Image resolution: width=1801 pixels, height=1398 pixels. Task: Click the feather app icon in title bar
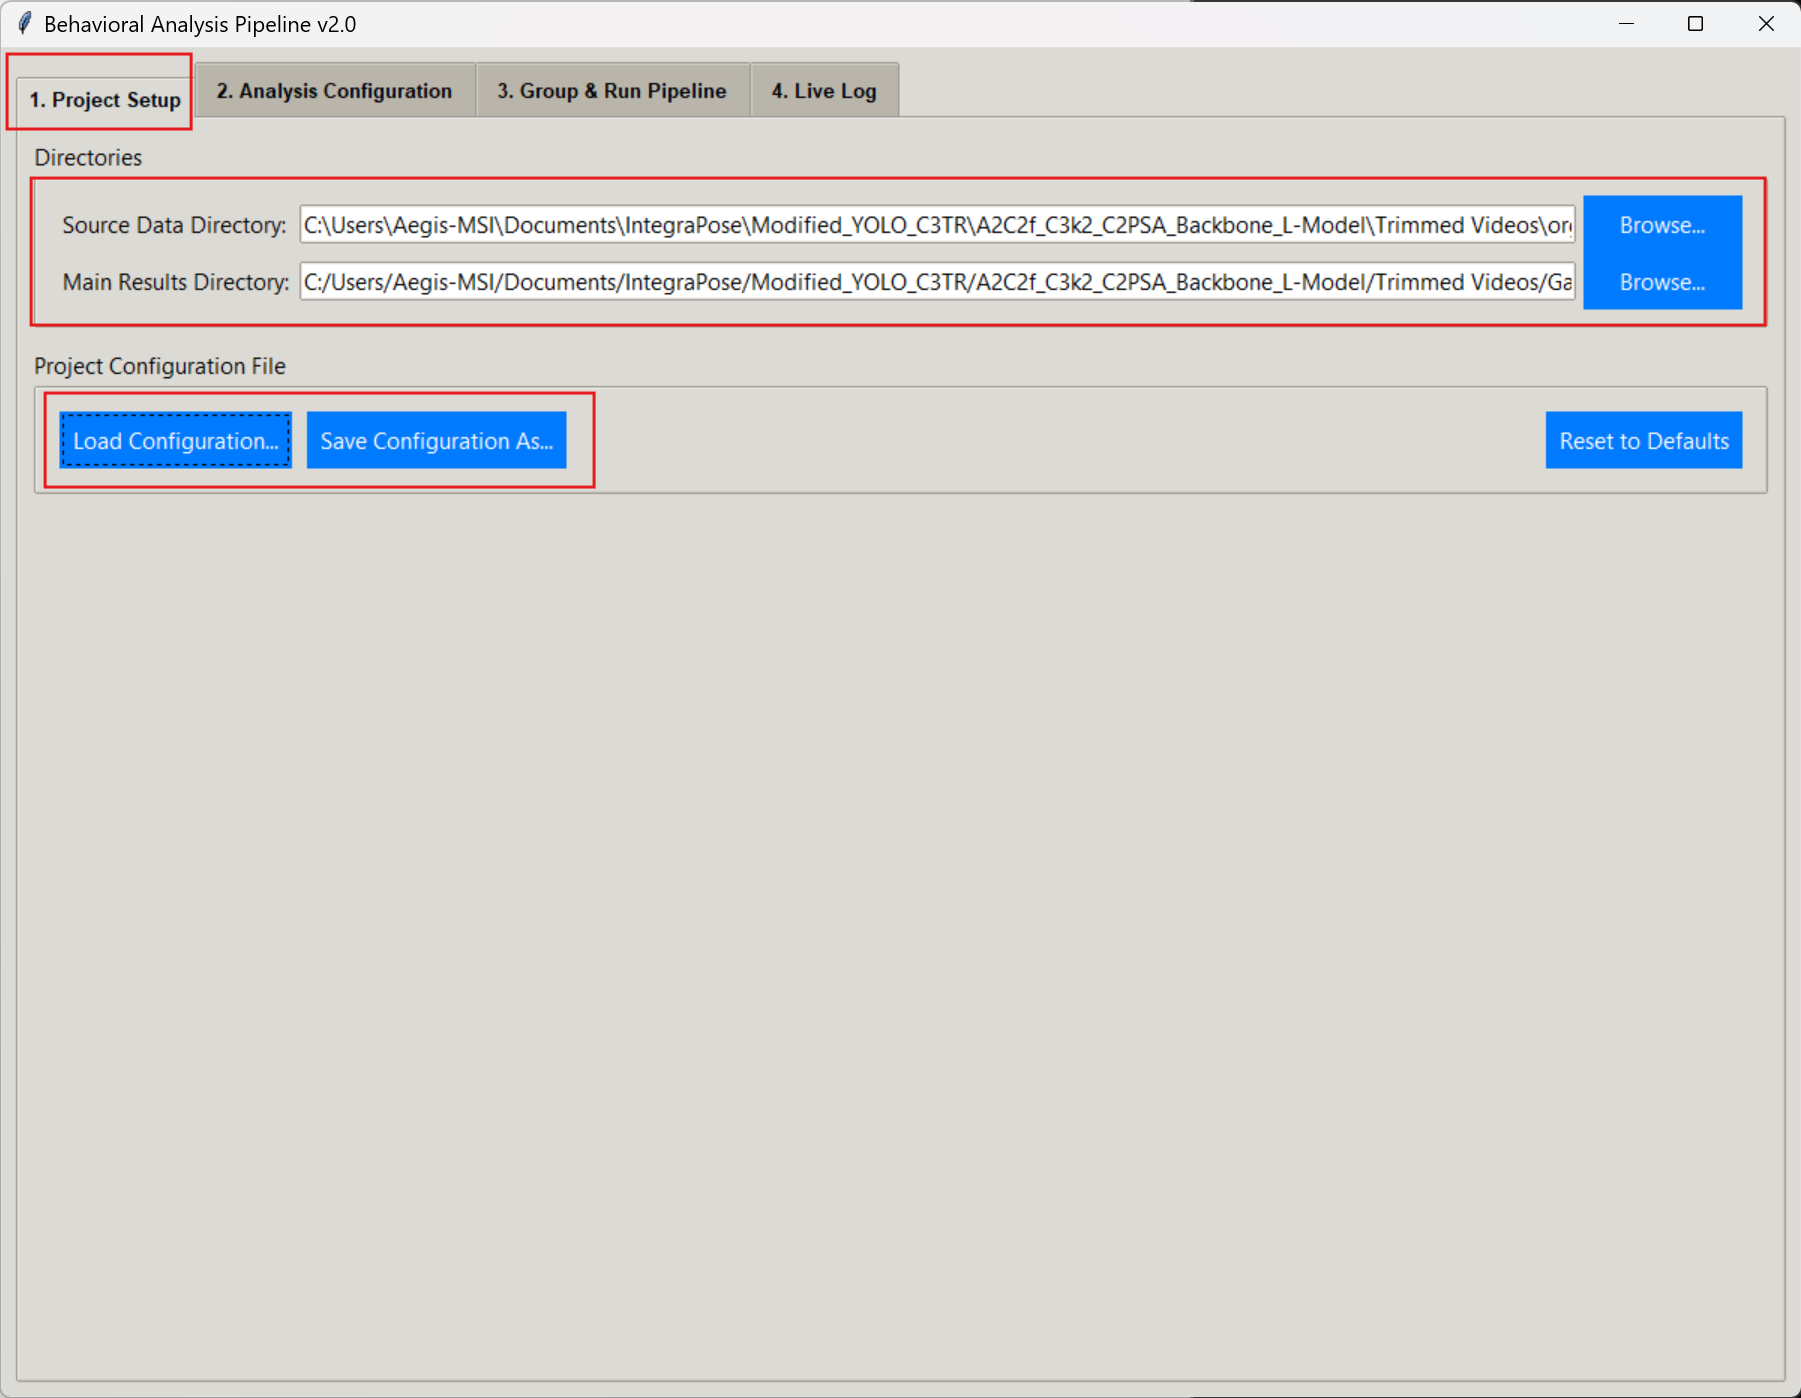[x=25, y=24]
